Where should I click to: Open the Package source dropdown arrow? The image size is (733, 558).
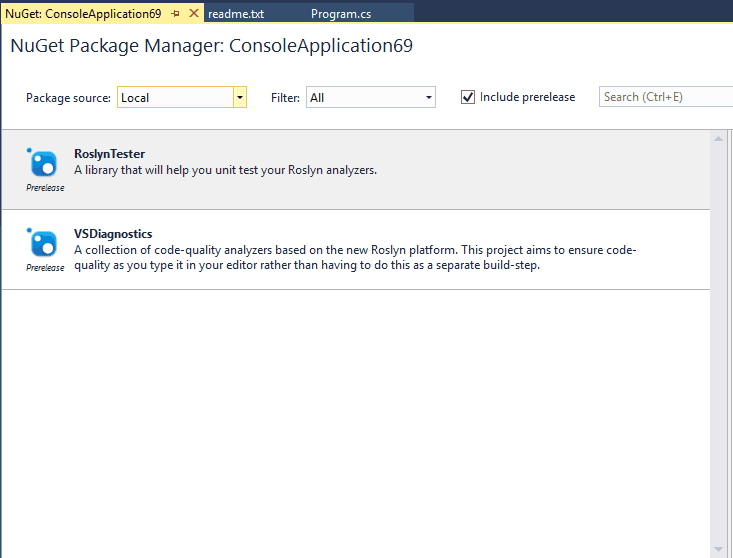tap(240, 97)
